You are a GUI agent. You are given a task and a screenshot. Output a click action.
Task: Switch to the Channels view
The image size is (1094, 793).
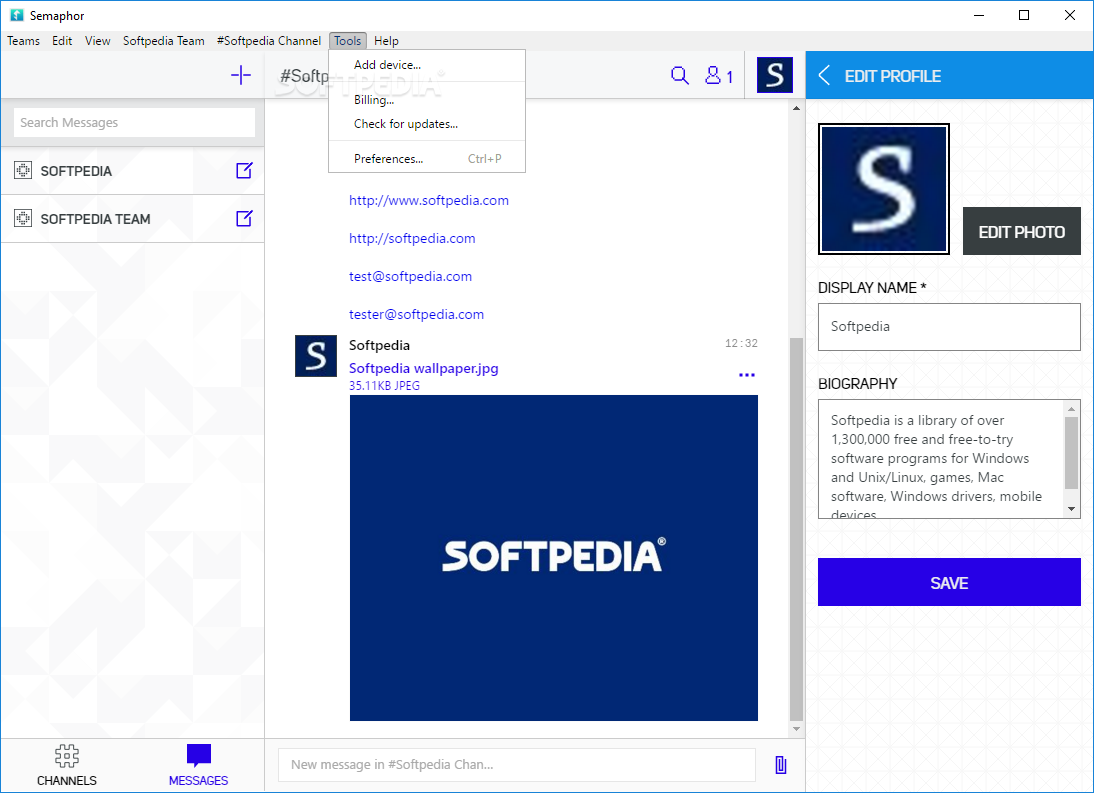[x=67, y=765]
